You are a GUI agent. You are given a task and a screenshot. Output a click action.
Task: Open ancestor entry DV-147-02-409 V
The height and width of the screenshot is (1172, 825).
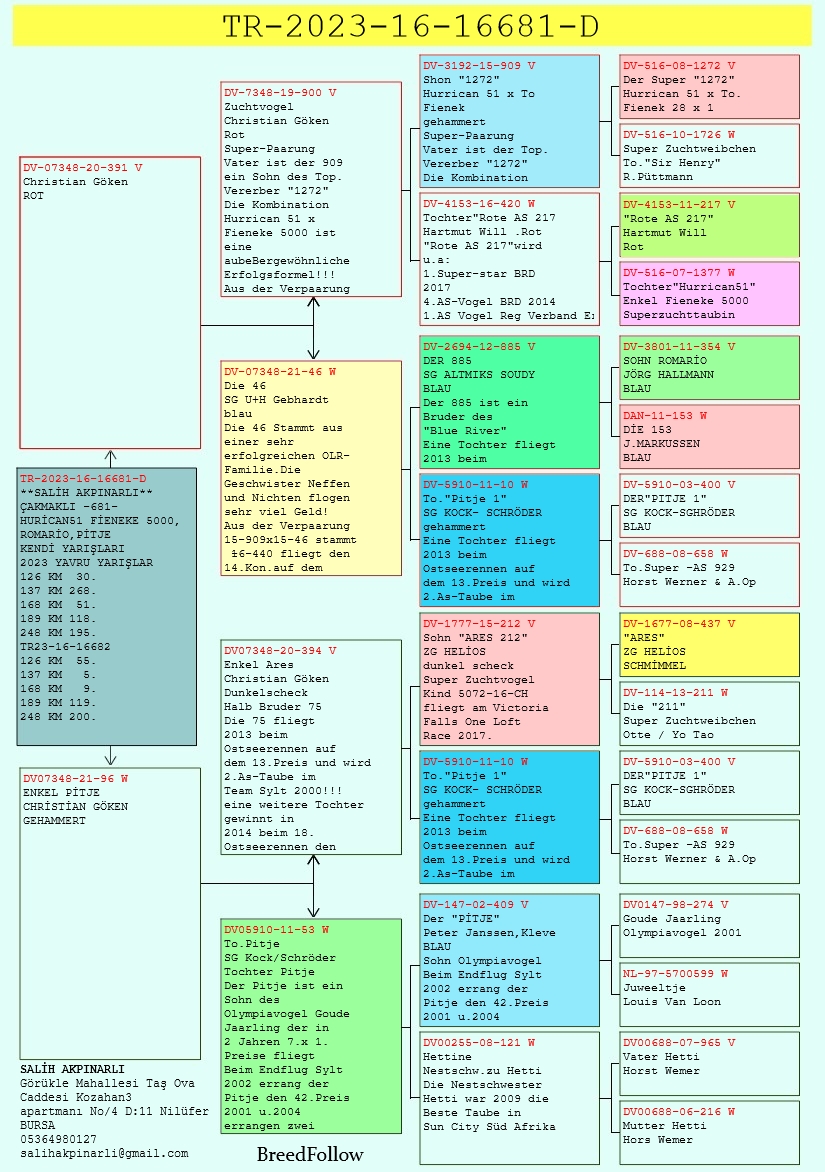coord(476,904)
